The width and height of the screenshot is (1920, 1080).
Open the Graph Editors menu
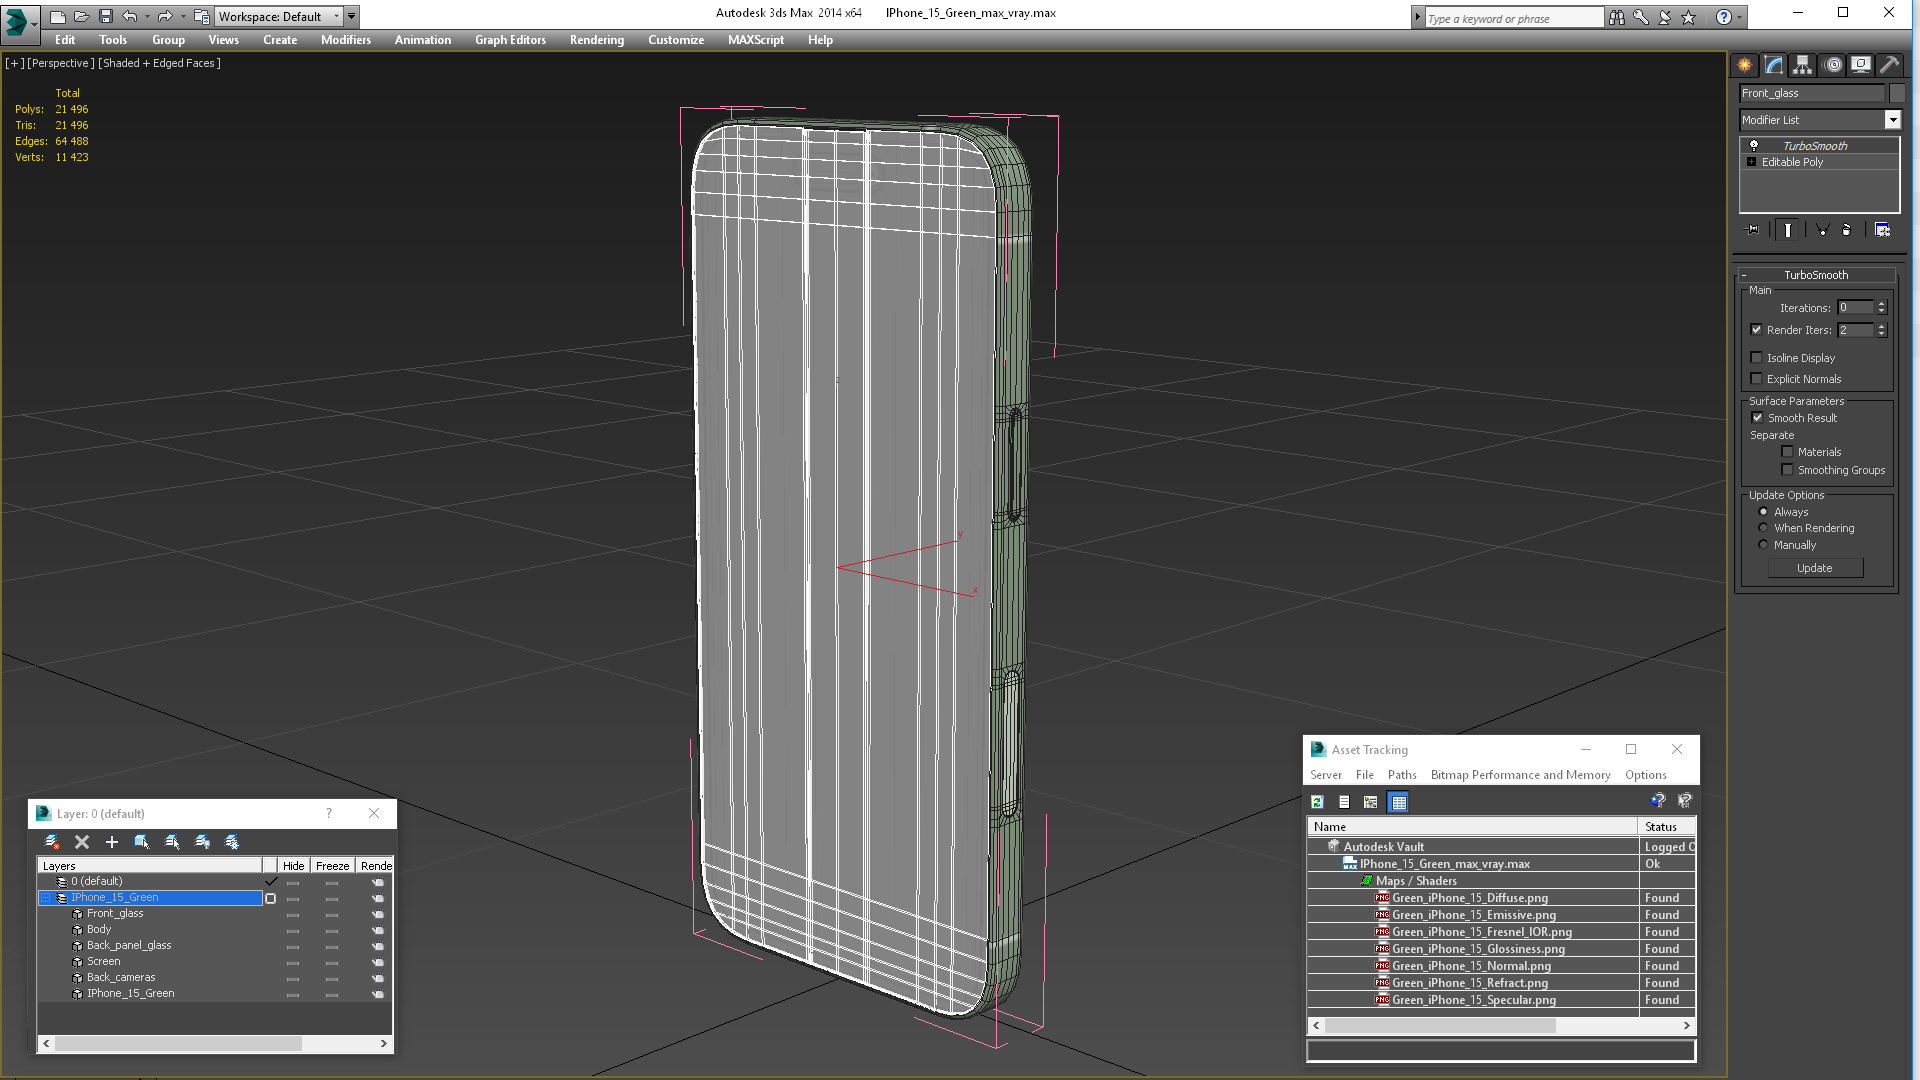[510, 40]
